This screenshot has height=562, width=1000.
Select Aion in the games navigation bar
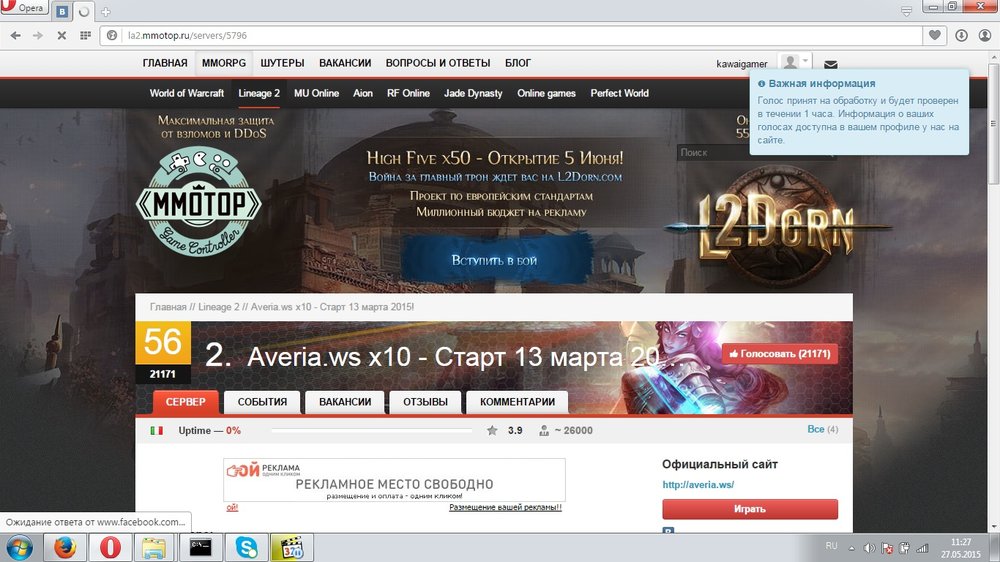tap(363, 93)
